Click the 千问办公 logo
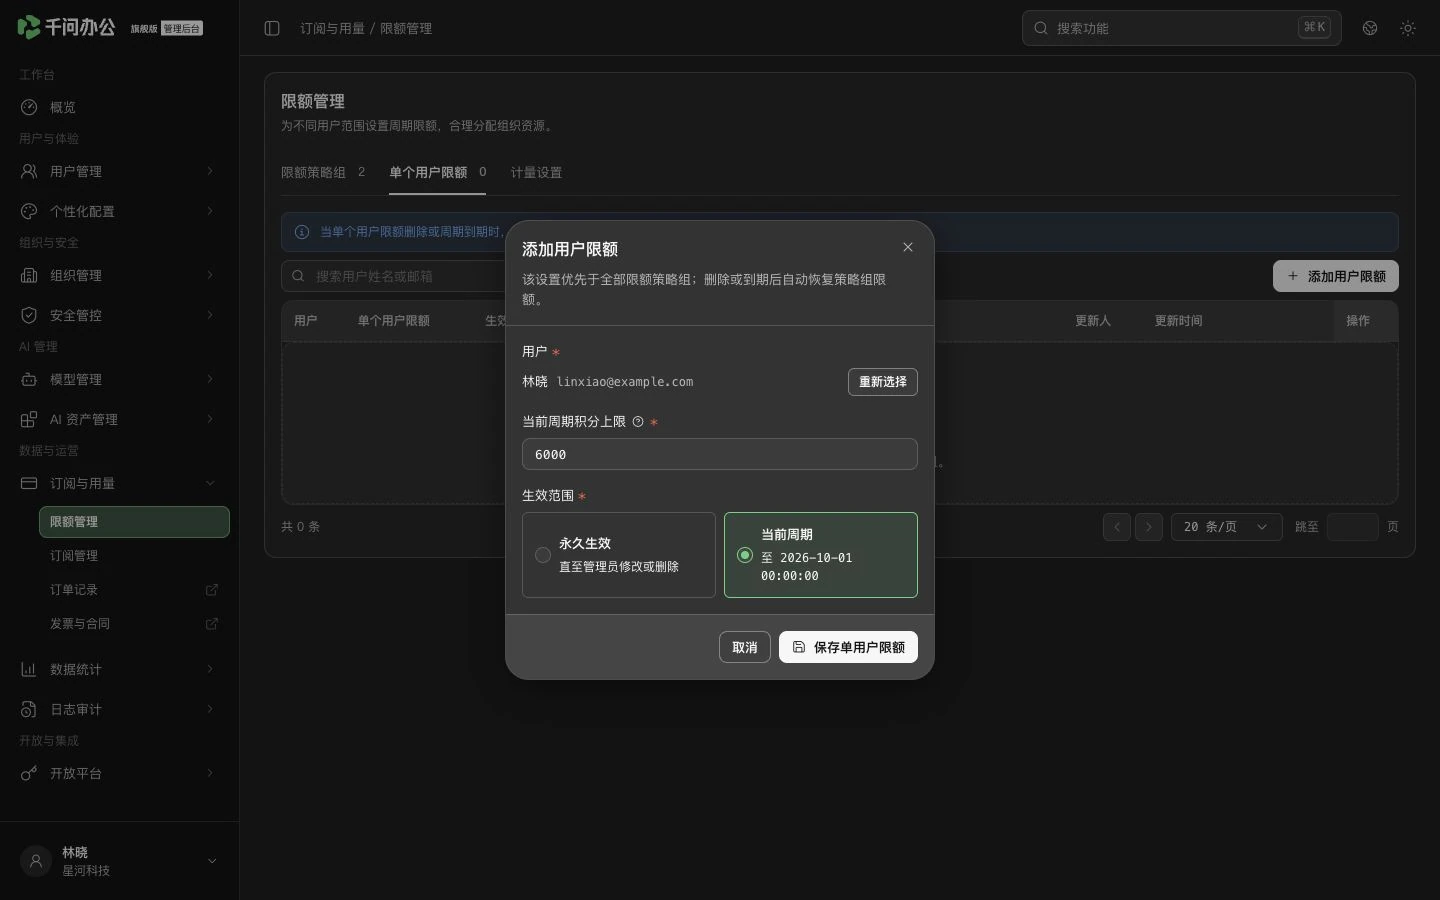The height and width of the screenshot is (900, 1440). coord(66,27)
